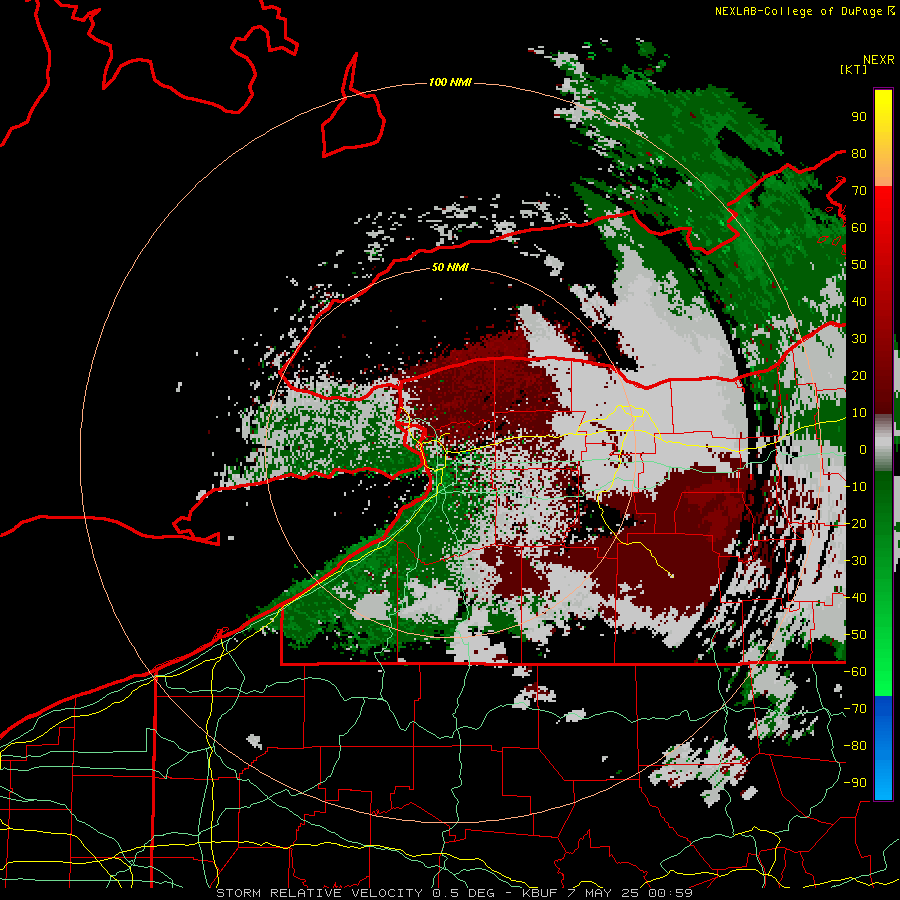Click the 0 value on the velocity scale
The image size is (900, 900).
[x=863, y=449]
